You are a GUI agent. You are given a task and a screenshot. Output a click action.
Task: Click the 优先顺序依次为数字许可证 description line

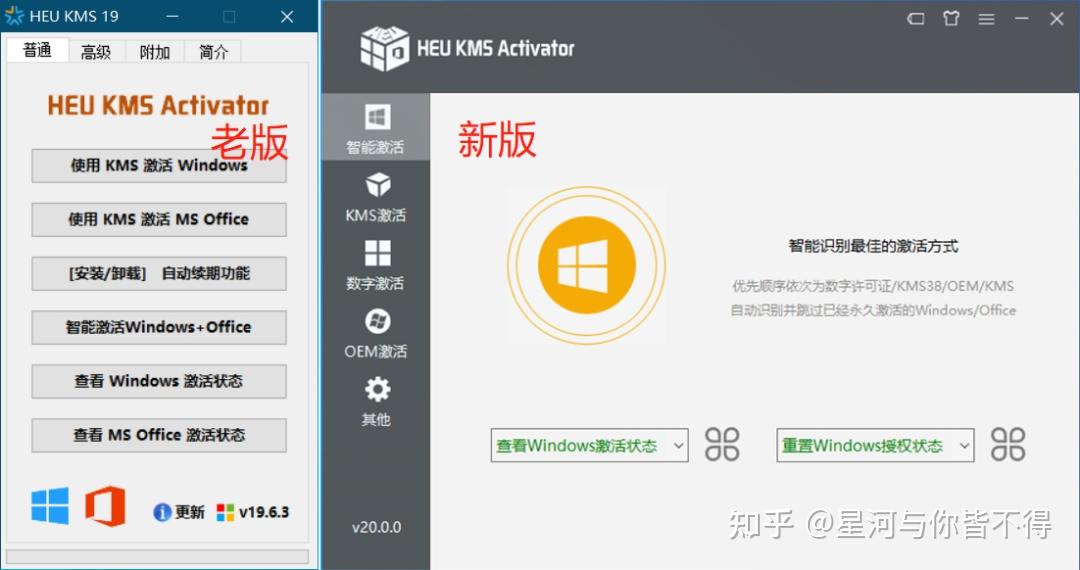(x=873, y=286)
